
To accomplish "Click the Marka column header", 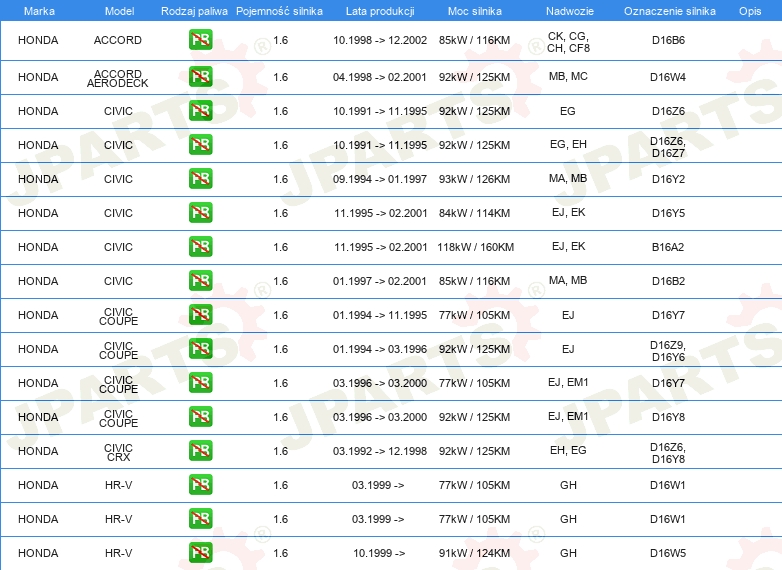I will [x=39, y=11].
